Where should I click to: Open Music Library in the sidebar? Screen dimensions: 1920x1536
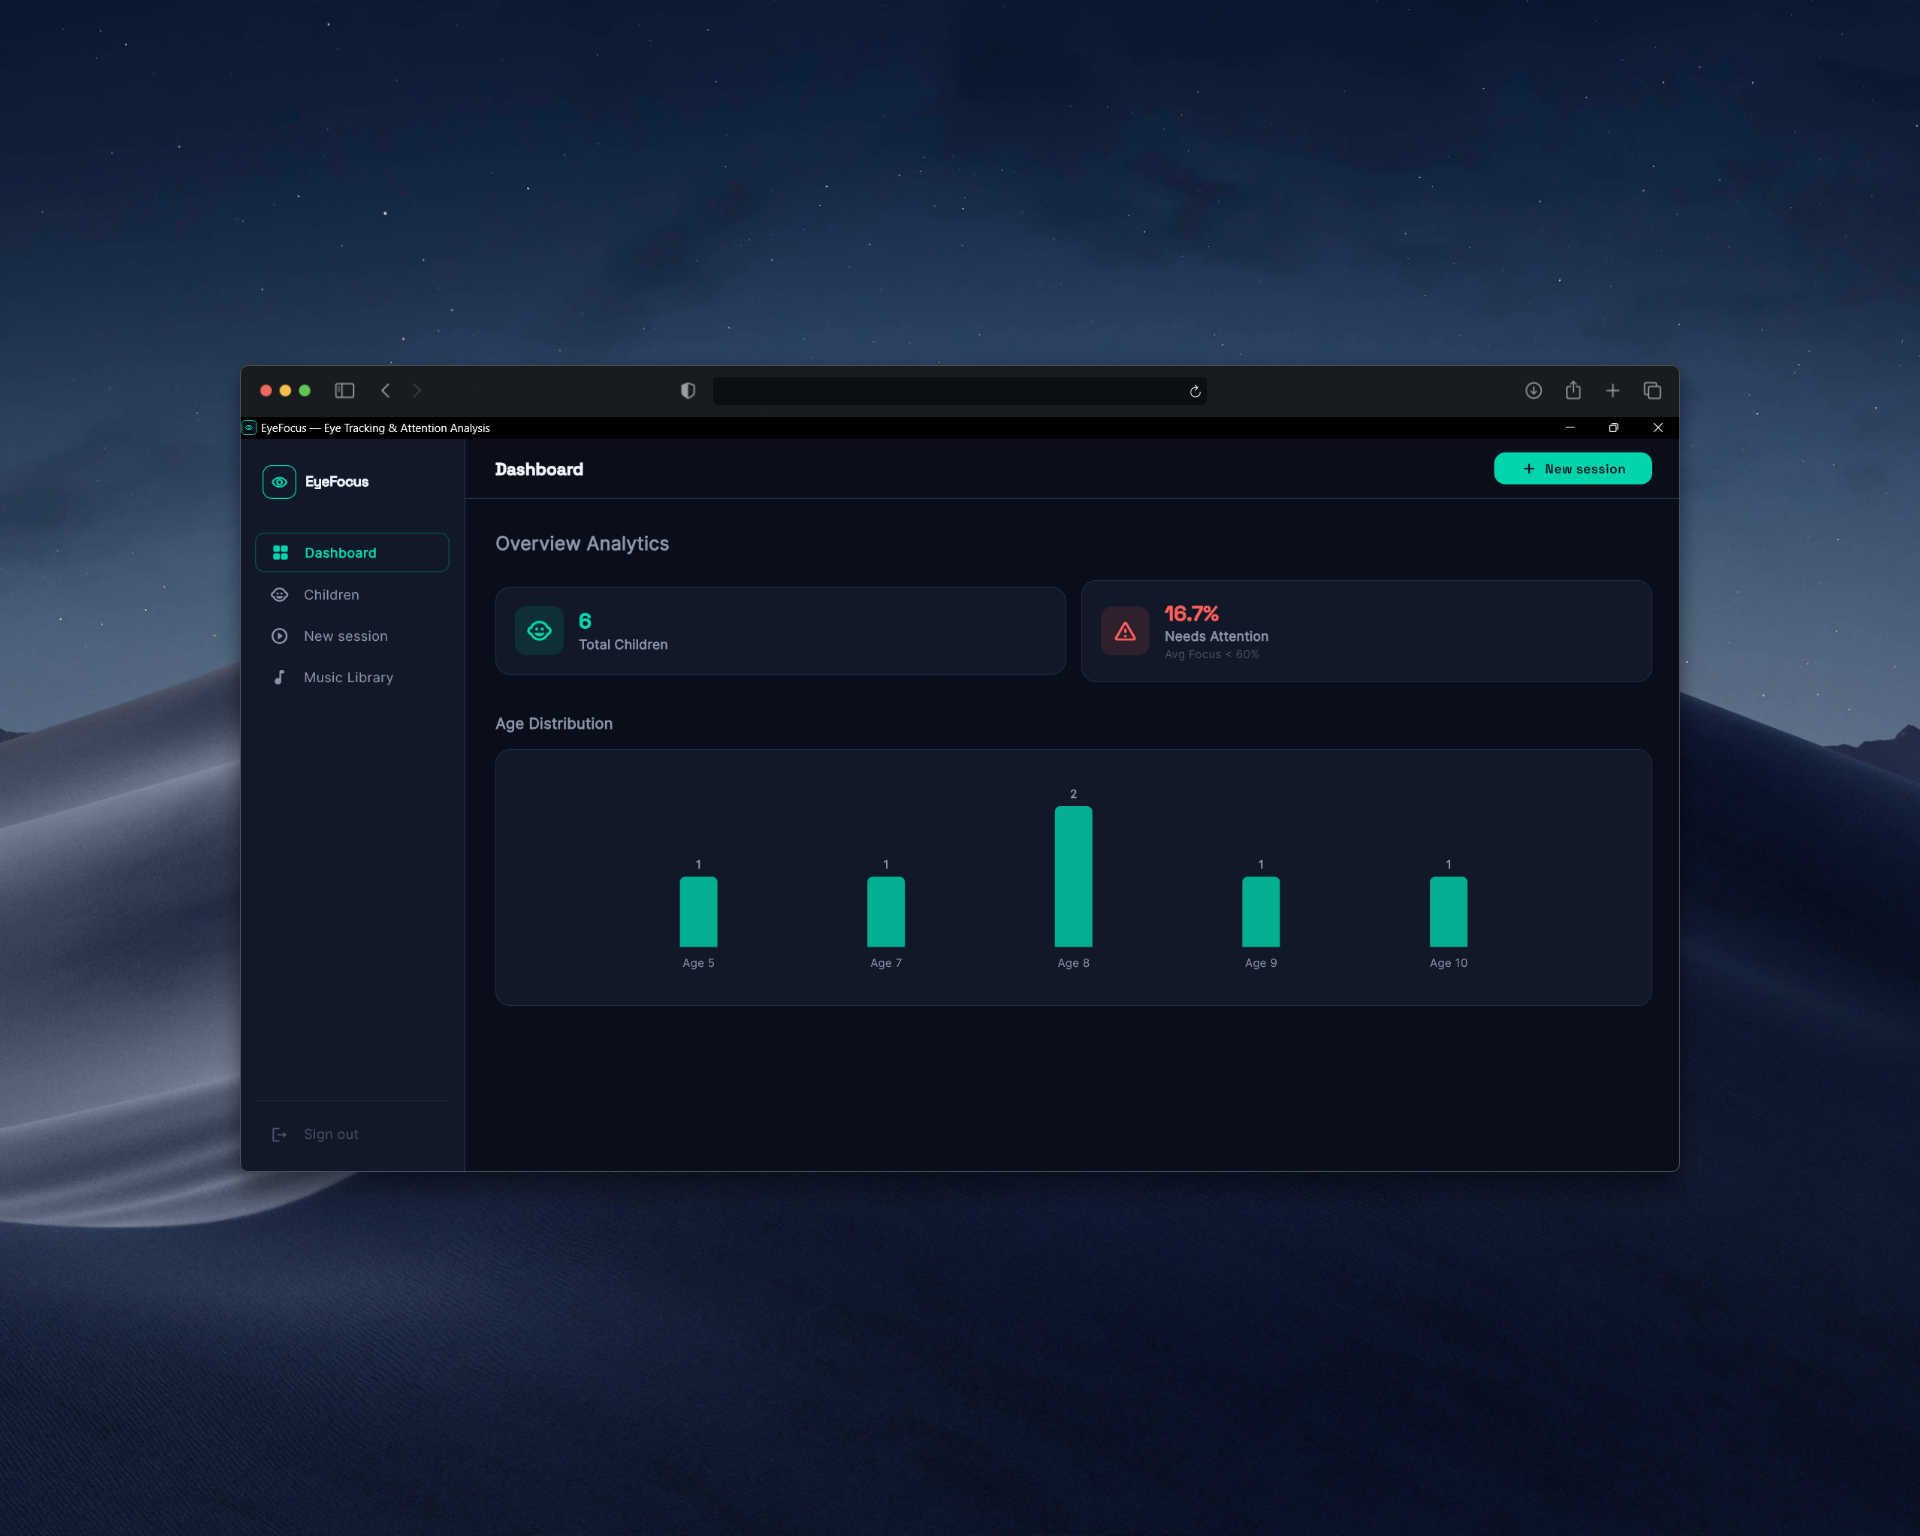pos(352,677)
